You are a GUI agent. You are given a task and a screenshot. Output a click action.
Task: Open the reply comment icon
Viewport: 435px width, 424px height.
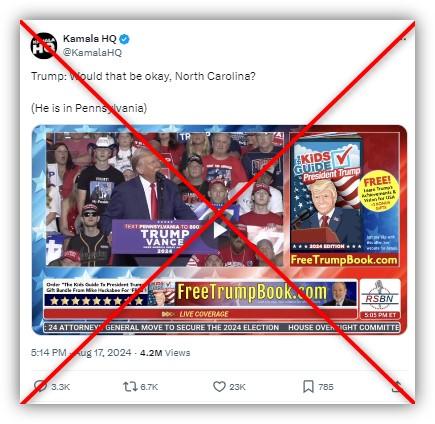pos(41,386)
